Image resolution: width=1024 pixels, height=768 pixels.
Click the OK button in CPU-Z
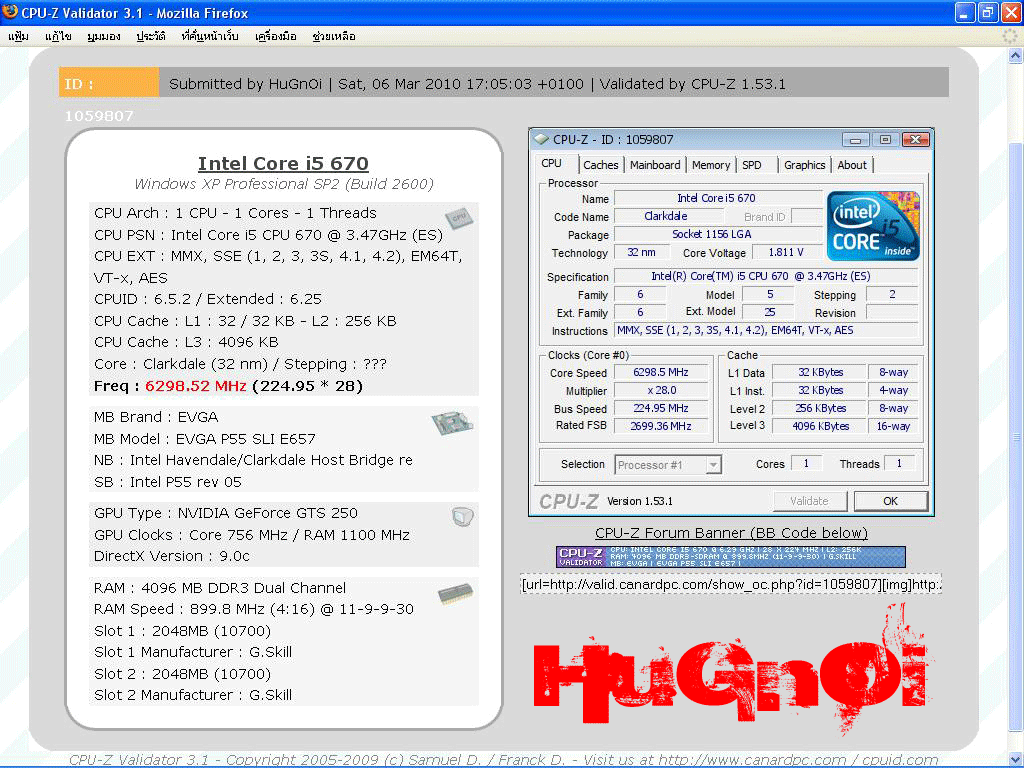891,501
